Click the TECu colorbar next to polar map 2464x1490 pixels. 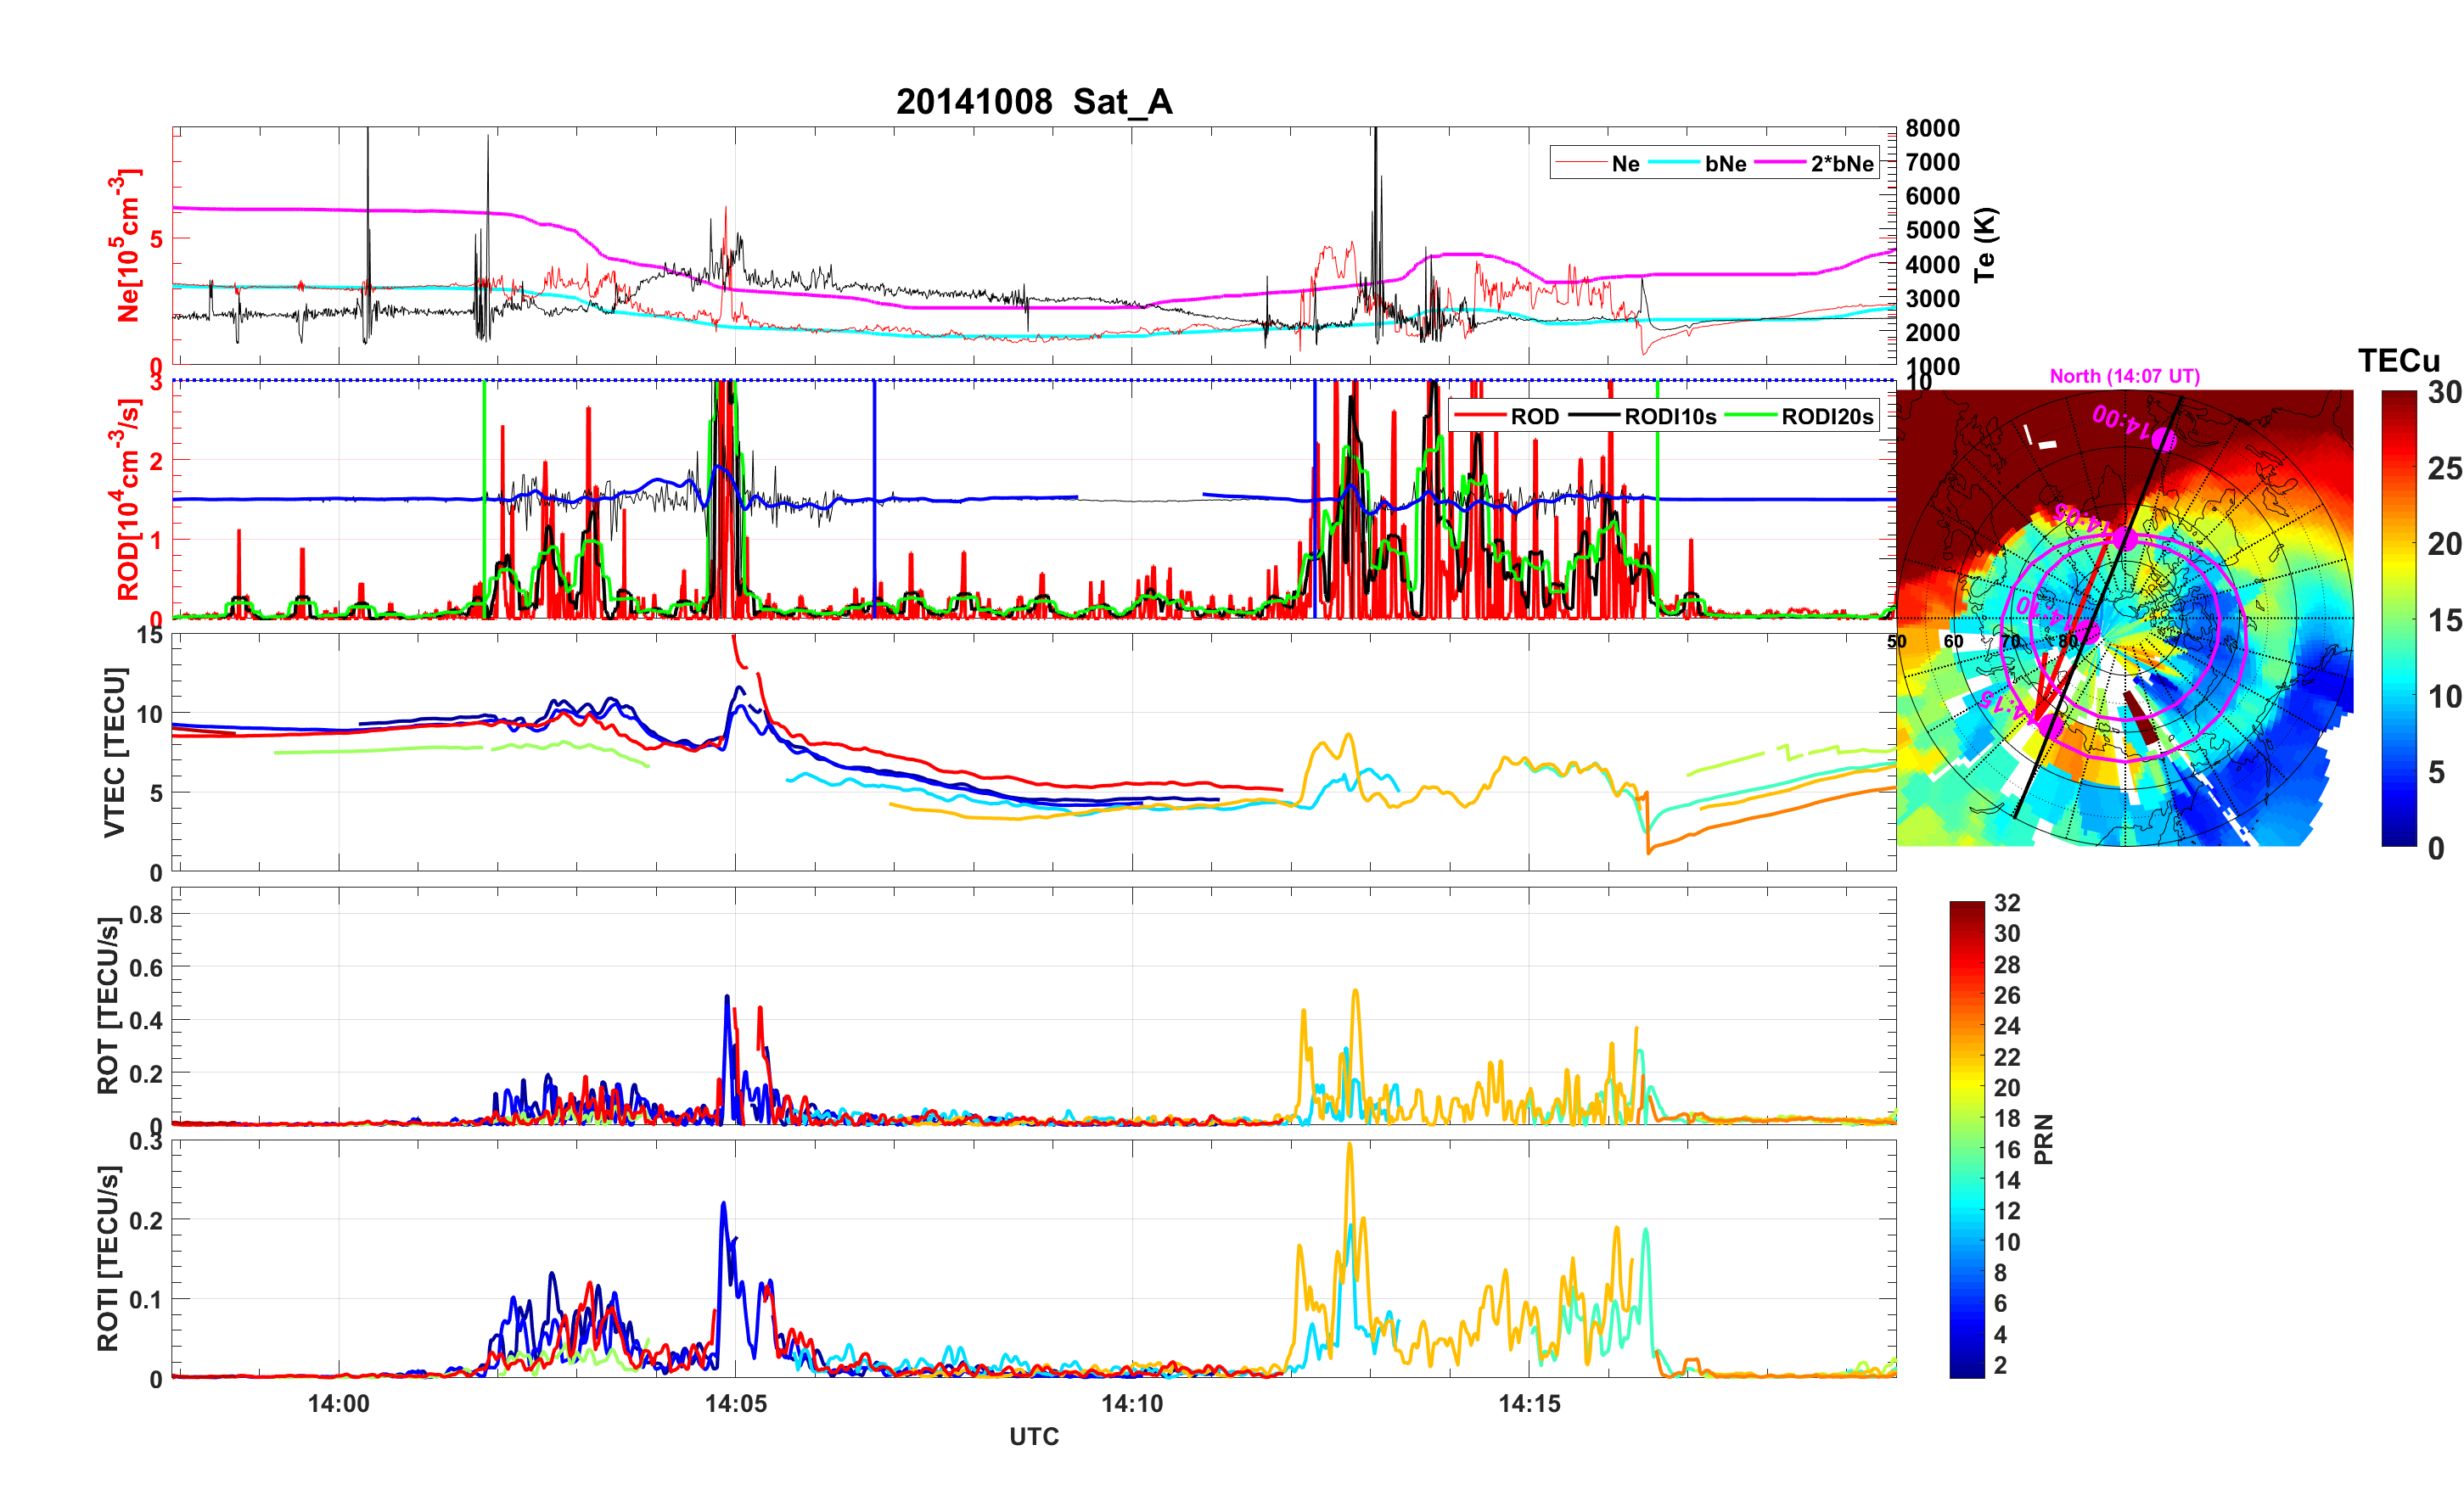(x=2398, y=618)
